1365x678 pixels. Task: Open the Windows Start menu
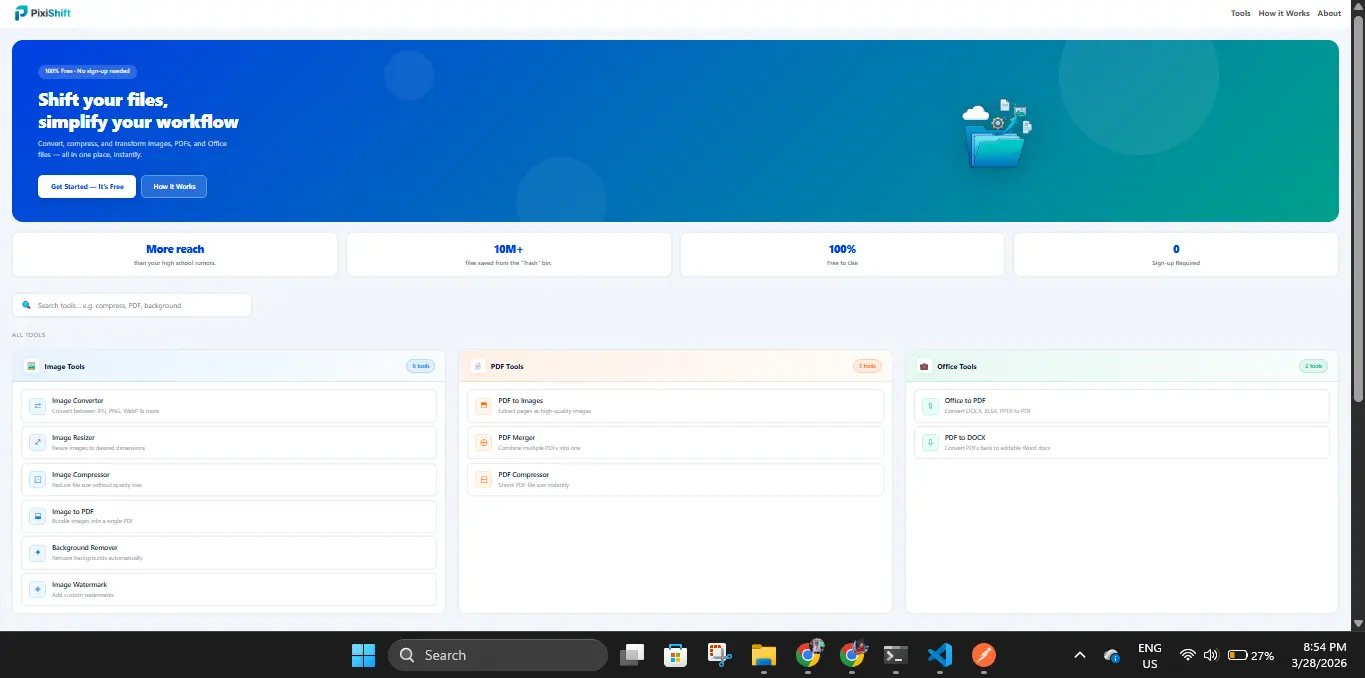pos(363,655)
